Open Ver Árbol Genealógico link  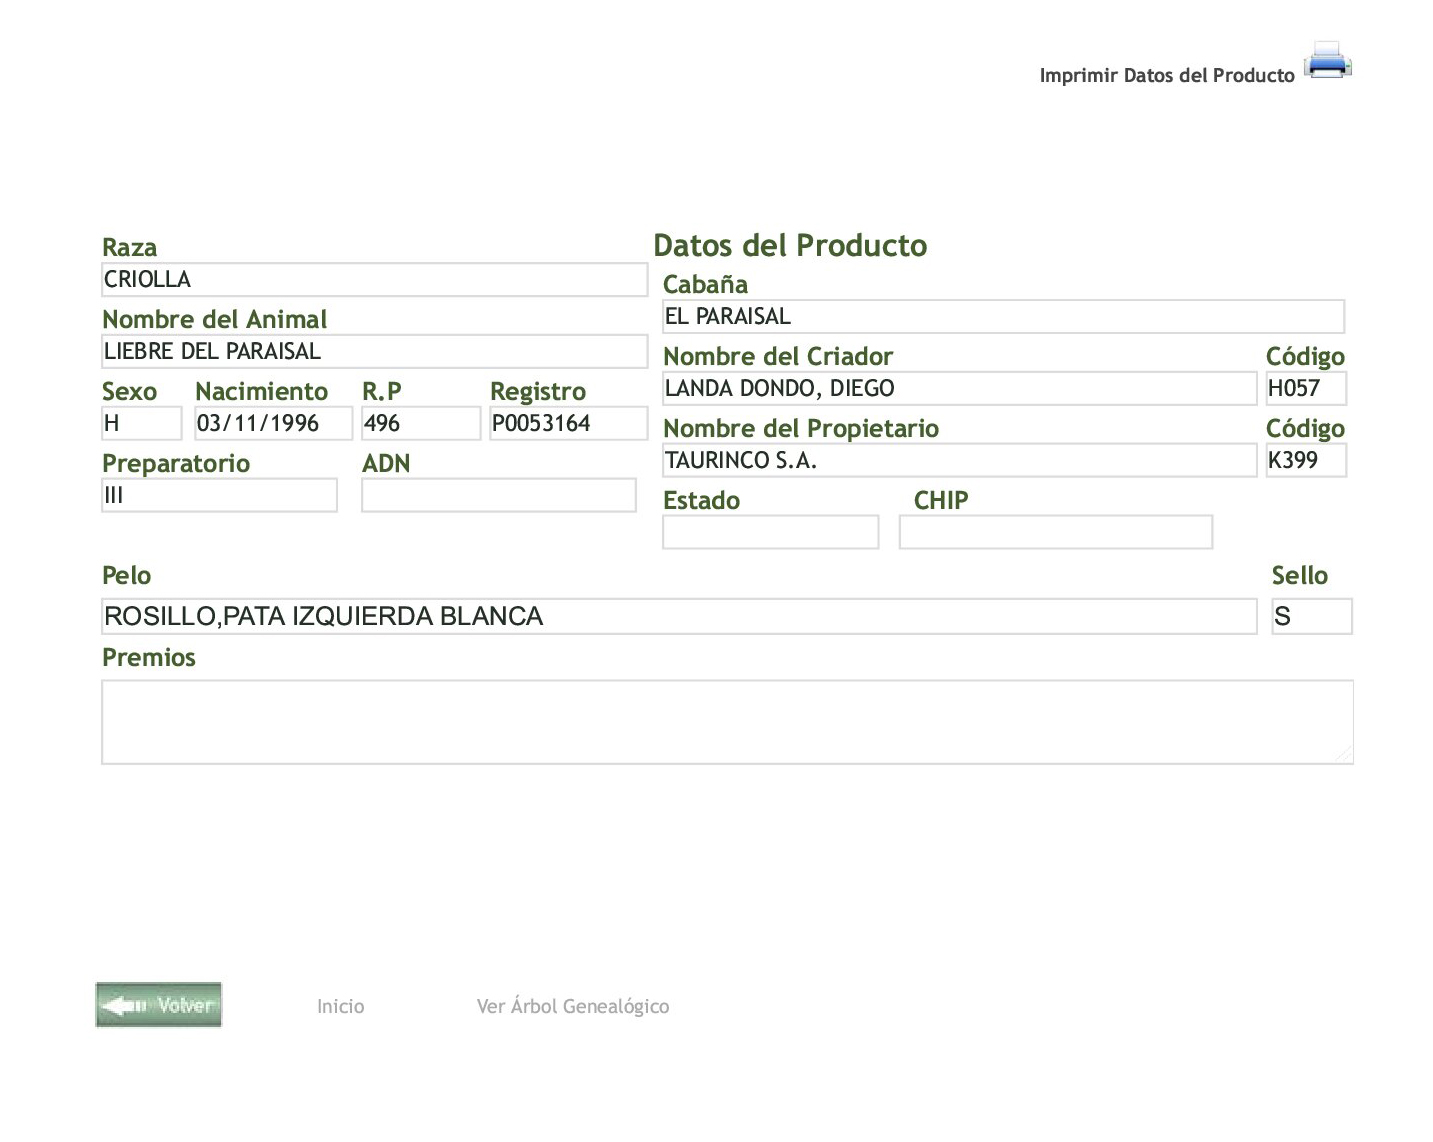point(572,1006)
